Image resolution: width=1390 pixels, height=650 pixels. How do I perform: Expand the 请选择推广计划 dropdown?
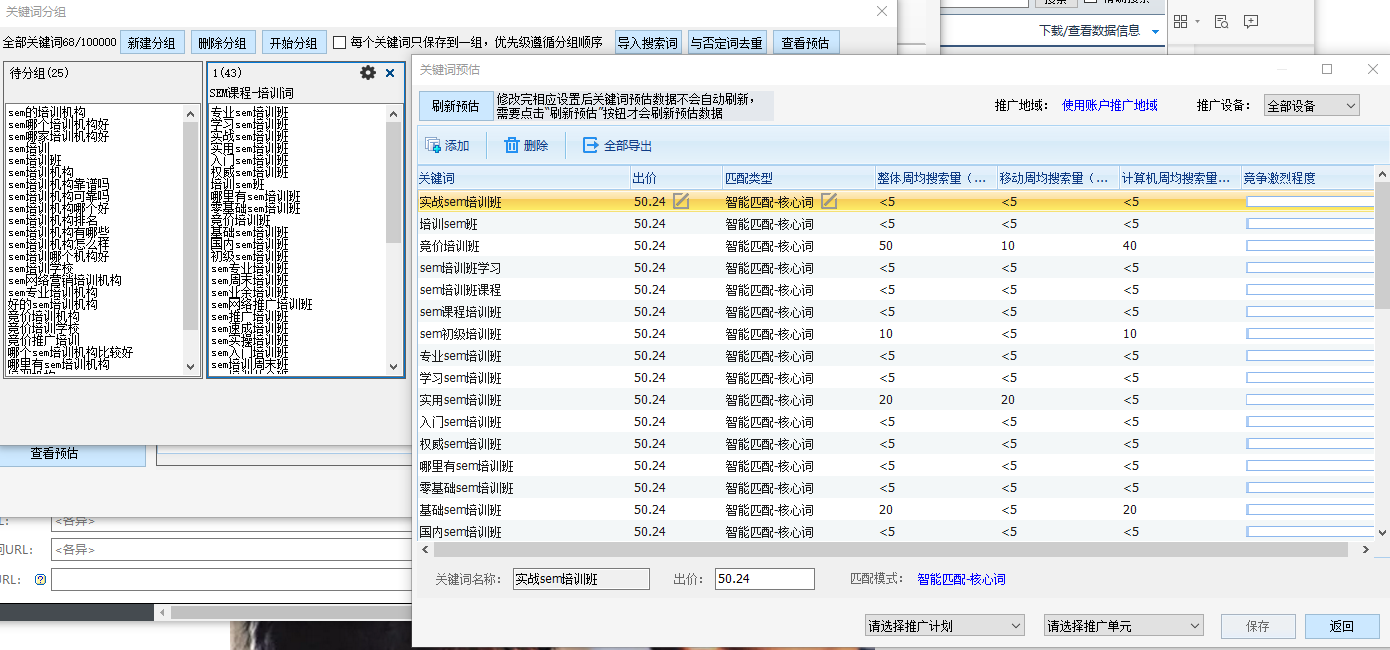click(x=944, y=626)
